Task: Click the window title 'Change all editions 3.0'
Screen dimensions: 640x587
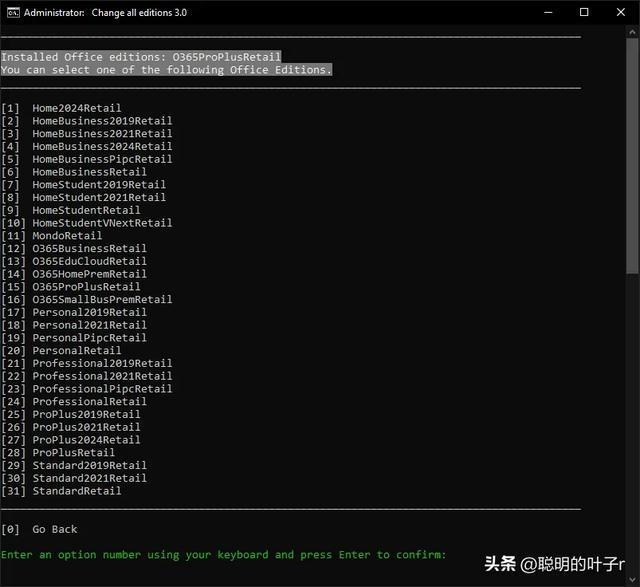Action: (139, 13)
